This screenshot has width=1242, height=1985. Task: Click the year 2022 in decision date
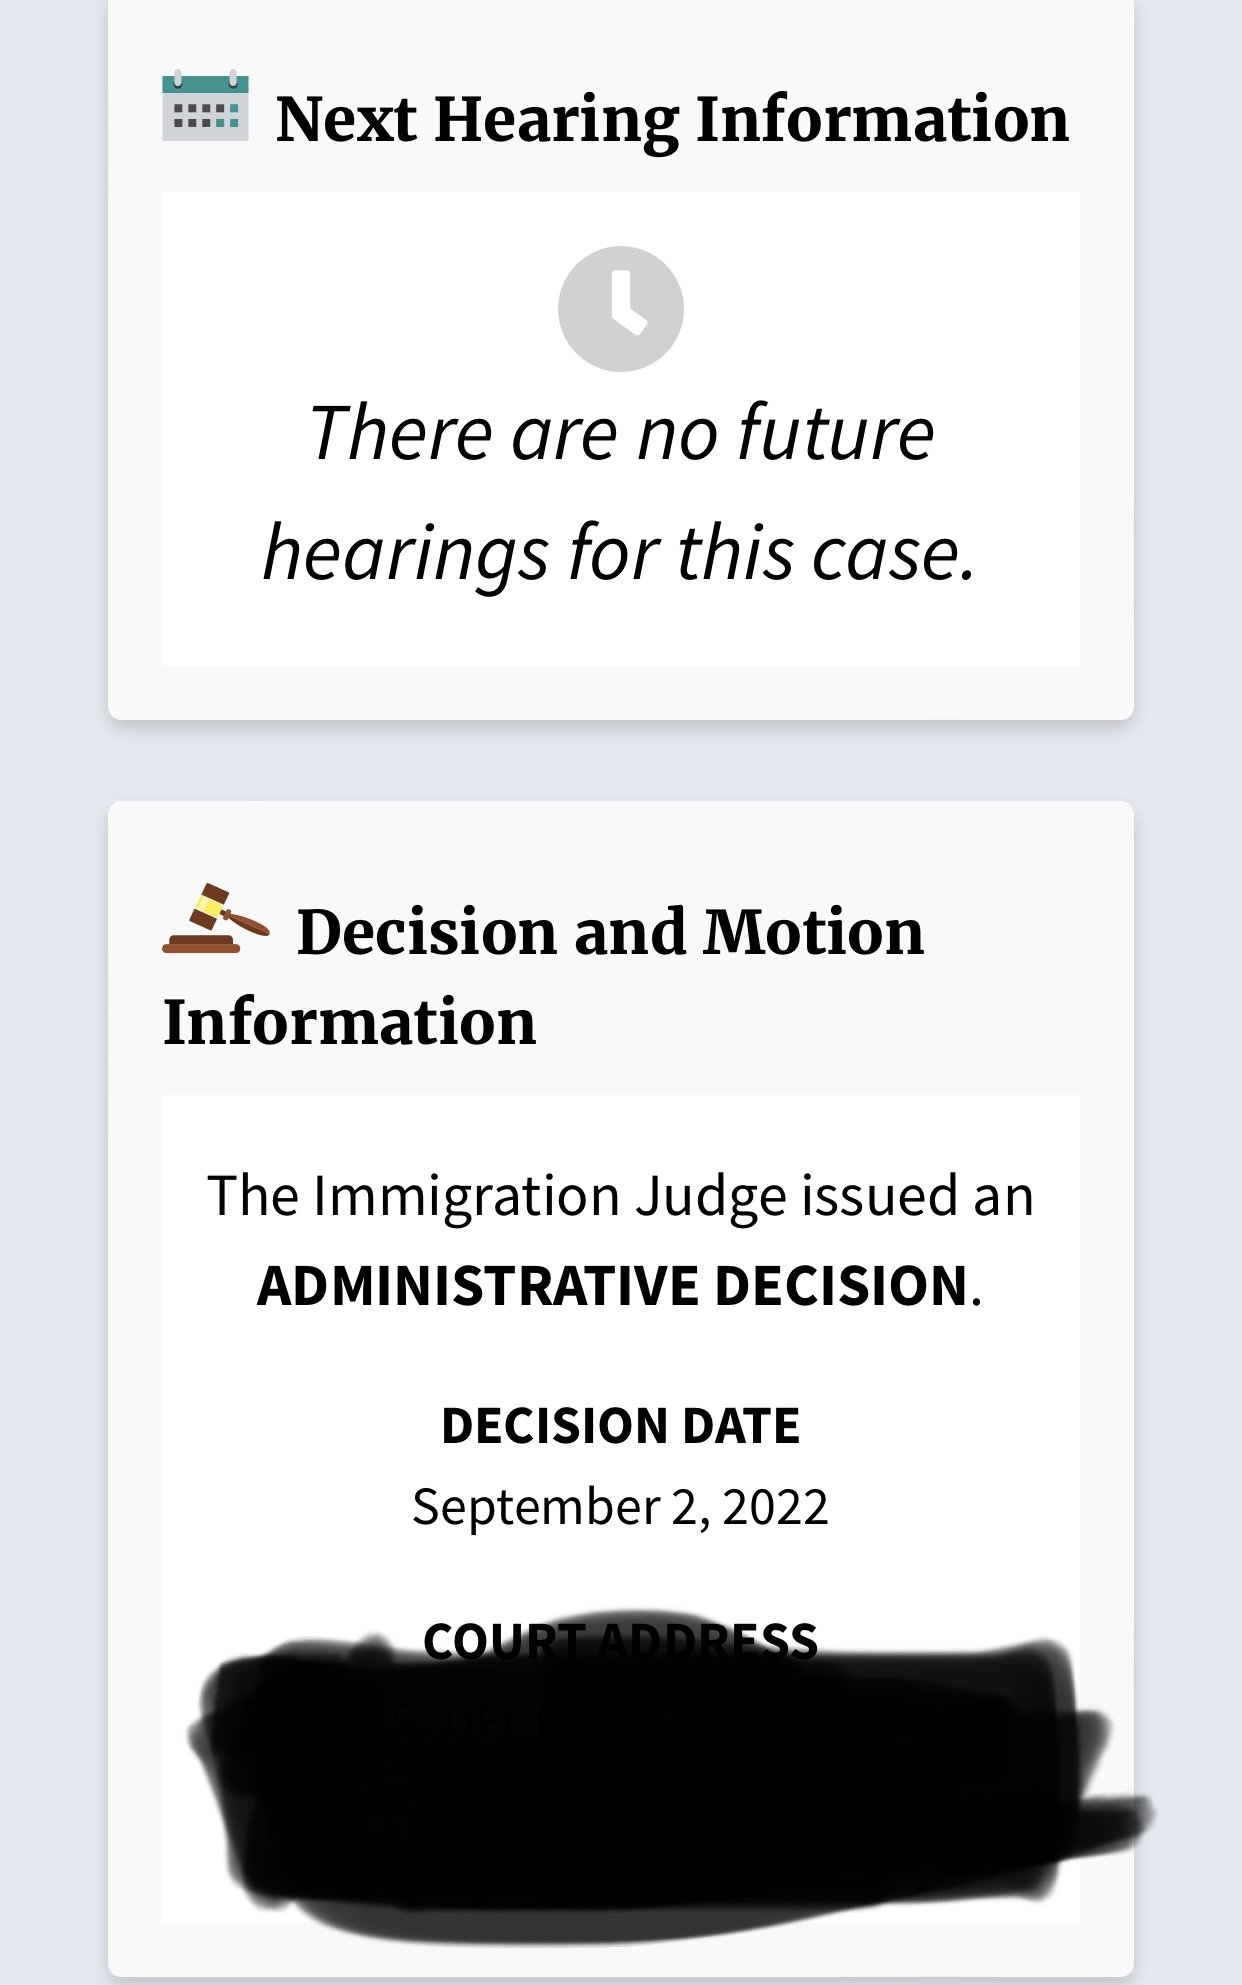775,1506
